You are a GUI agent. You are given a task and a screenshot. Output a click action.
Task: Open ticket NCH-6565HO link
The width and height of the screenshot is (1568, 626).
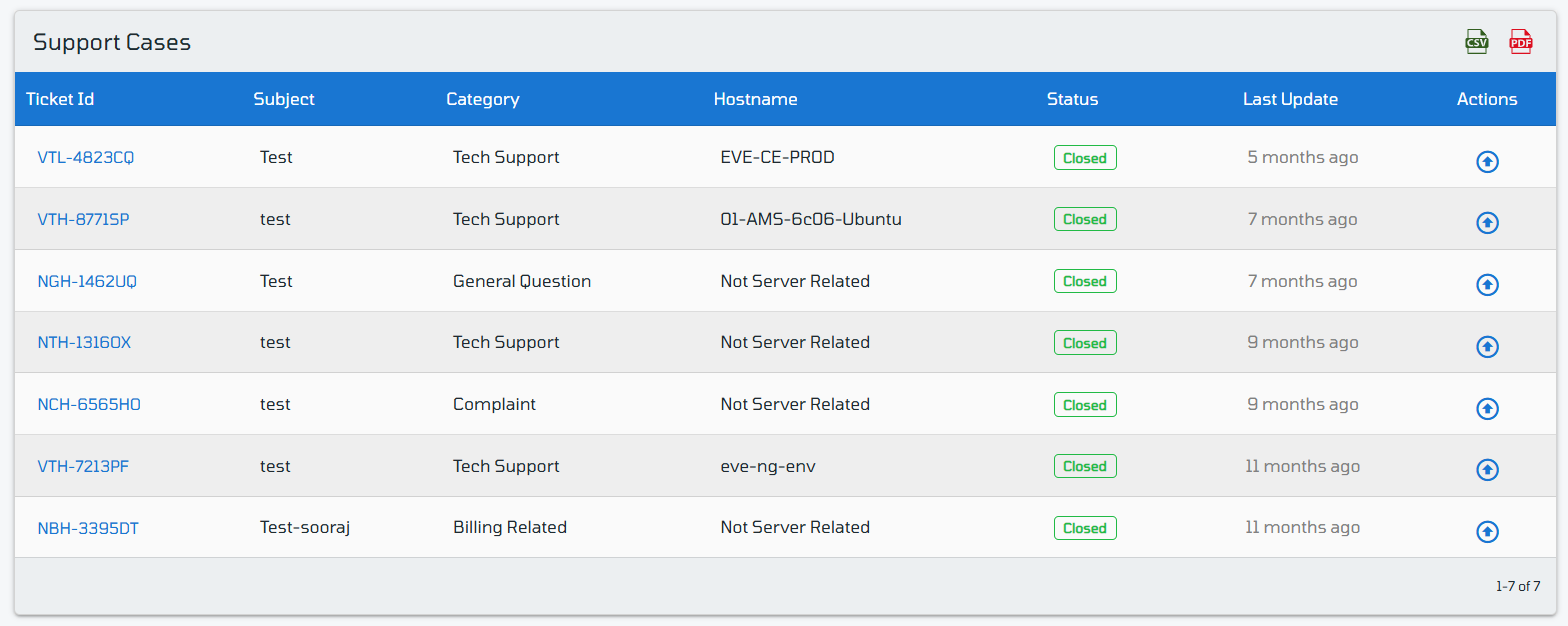click(x=89, y=404)
